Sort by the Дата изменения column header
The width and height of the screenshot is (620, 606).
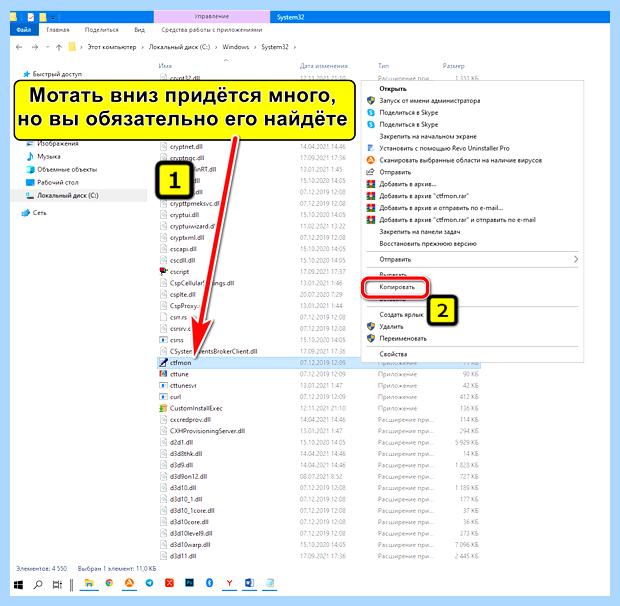(x=324, y=66)
